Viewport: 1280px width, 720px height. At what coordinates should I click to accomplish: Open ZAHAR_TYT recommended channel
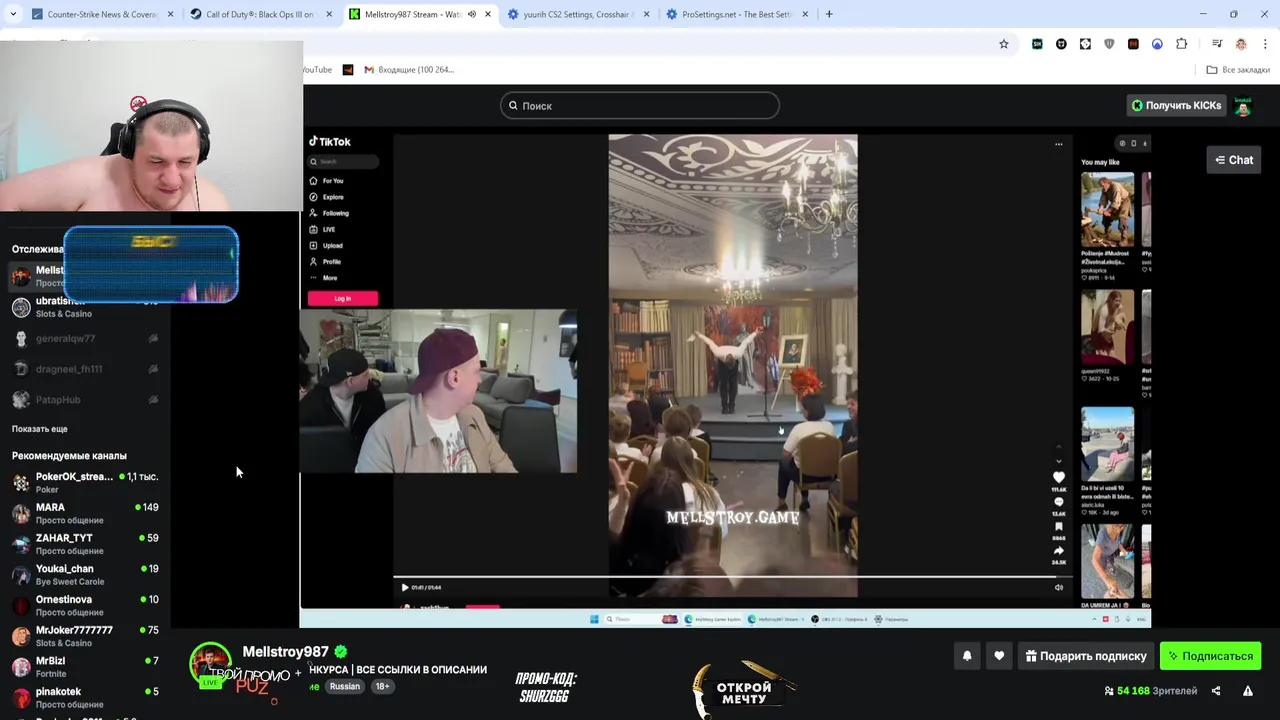85,544
